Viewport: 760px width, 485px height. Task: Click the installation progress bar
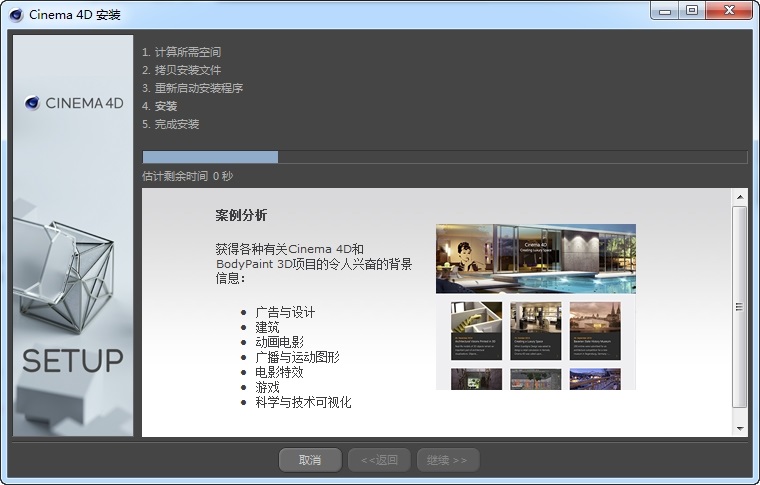[444, 157]
